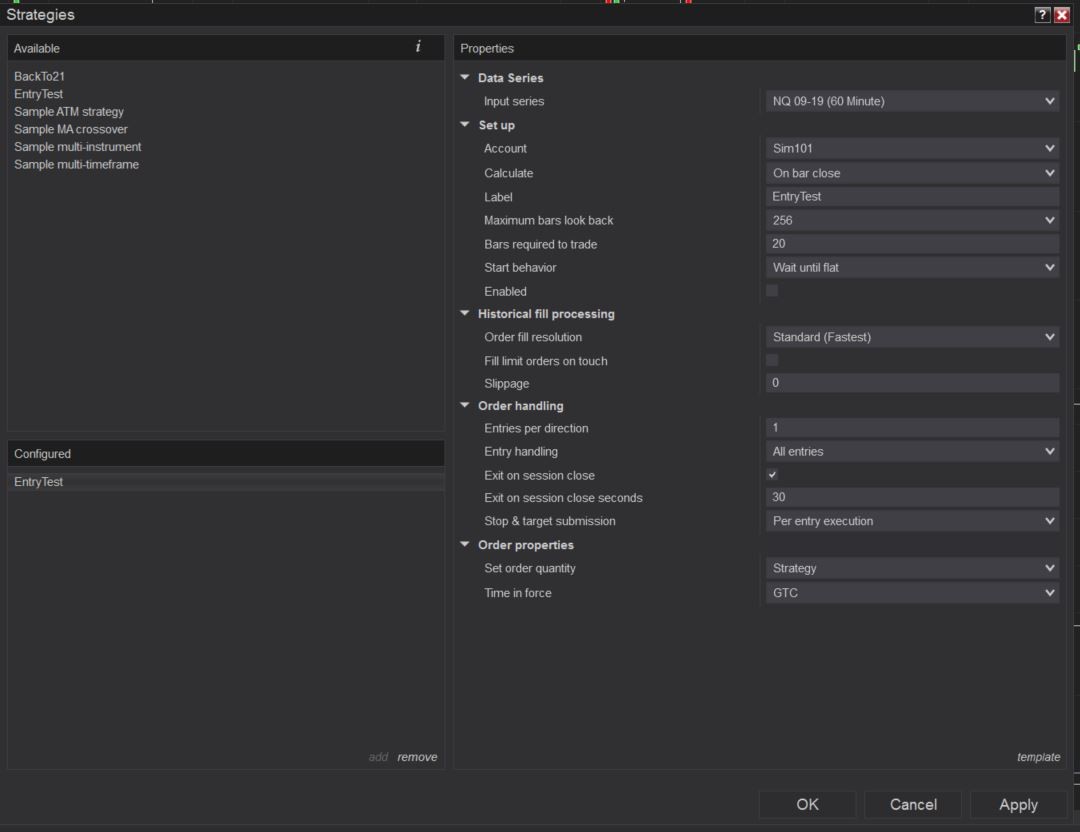Click the Label input field

[x=912, y=196]
